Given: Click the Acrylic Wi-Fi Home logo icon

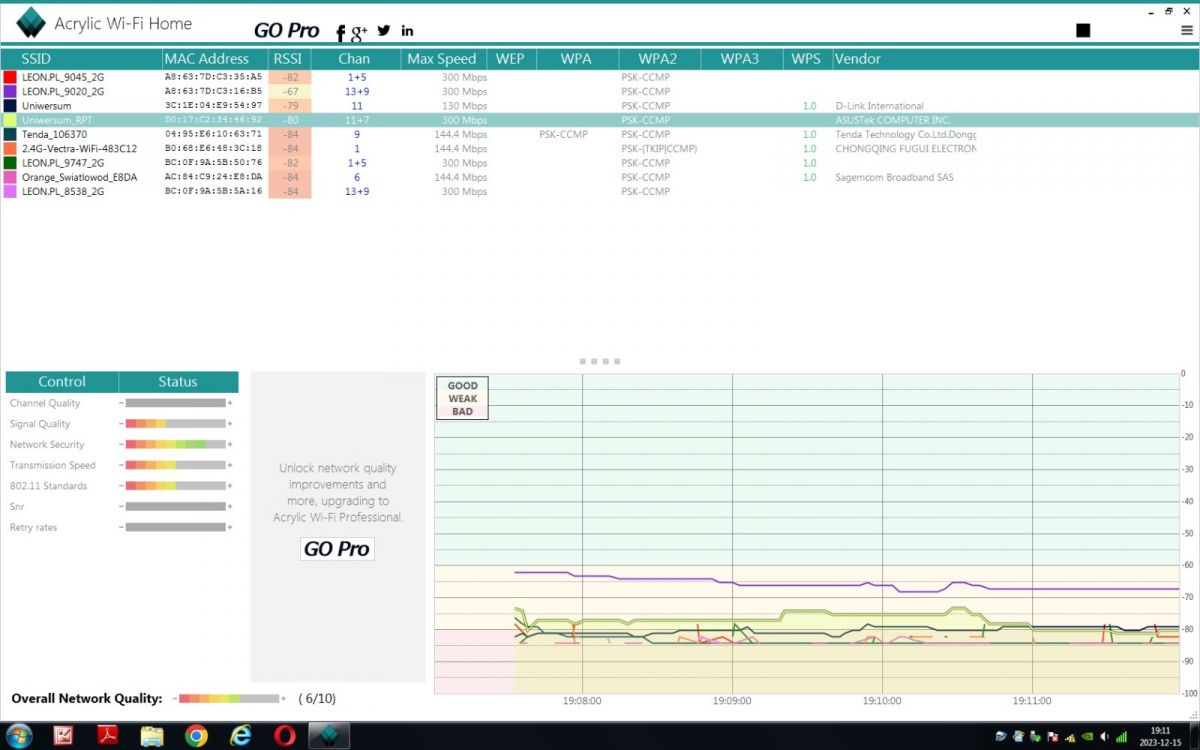Looking at the screenshot, I should pos(31,23).
